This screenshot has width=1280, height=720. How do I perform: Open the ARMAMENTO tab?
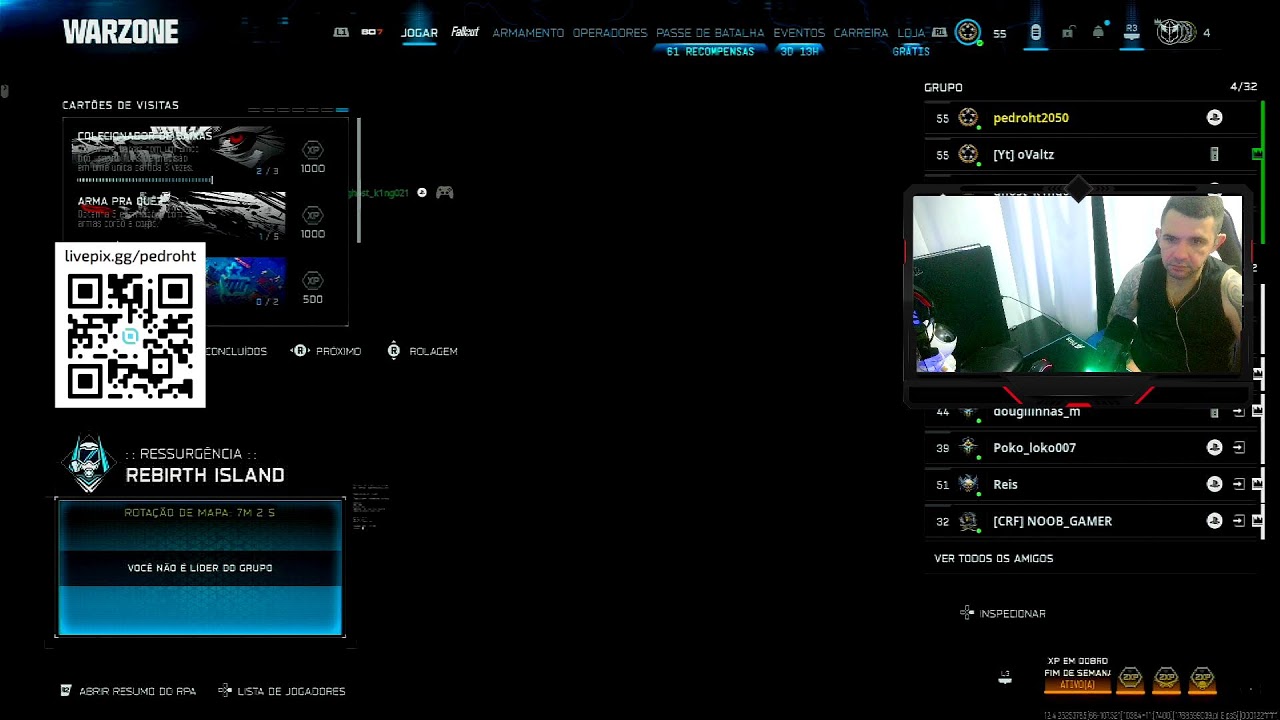pyautogui.click(x=528, y=33)
